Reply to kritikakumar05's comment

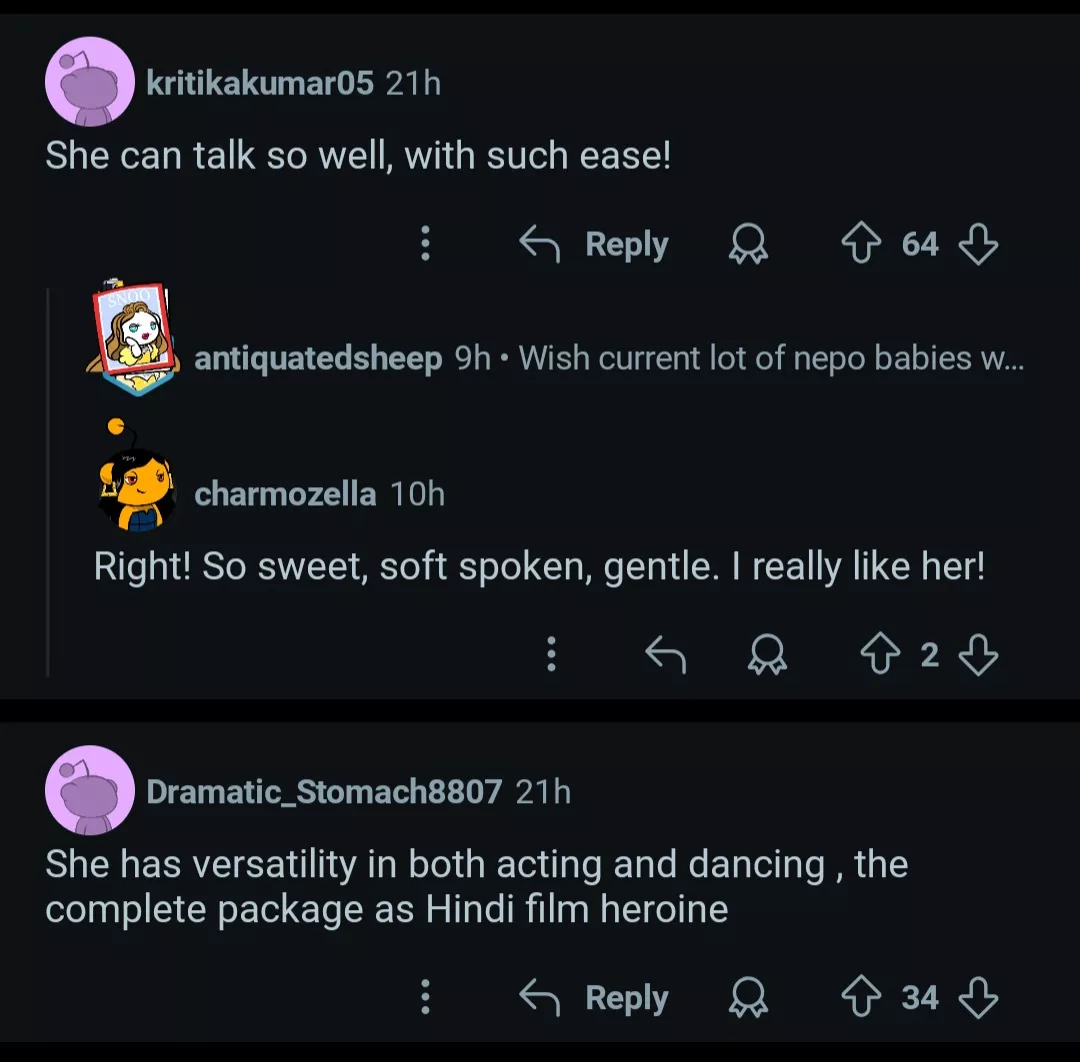(595, 244)
